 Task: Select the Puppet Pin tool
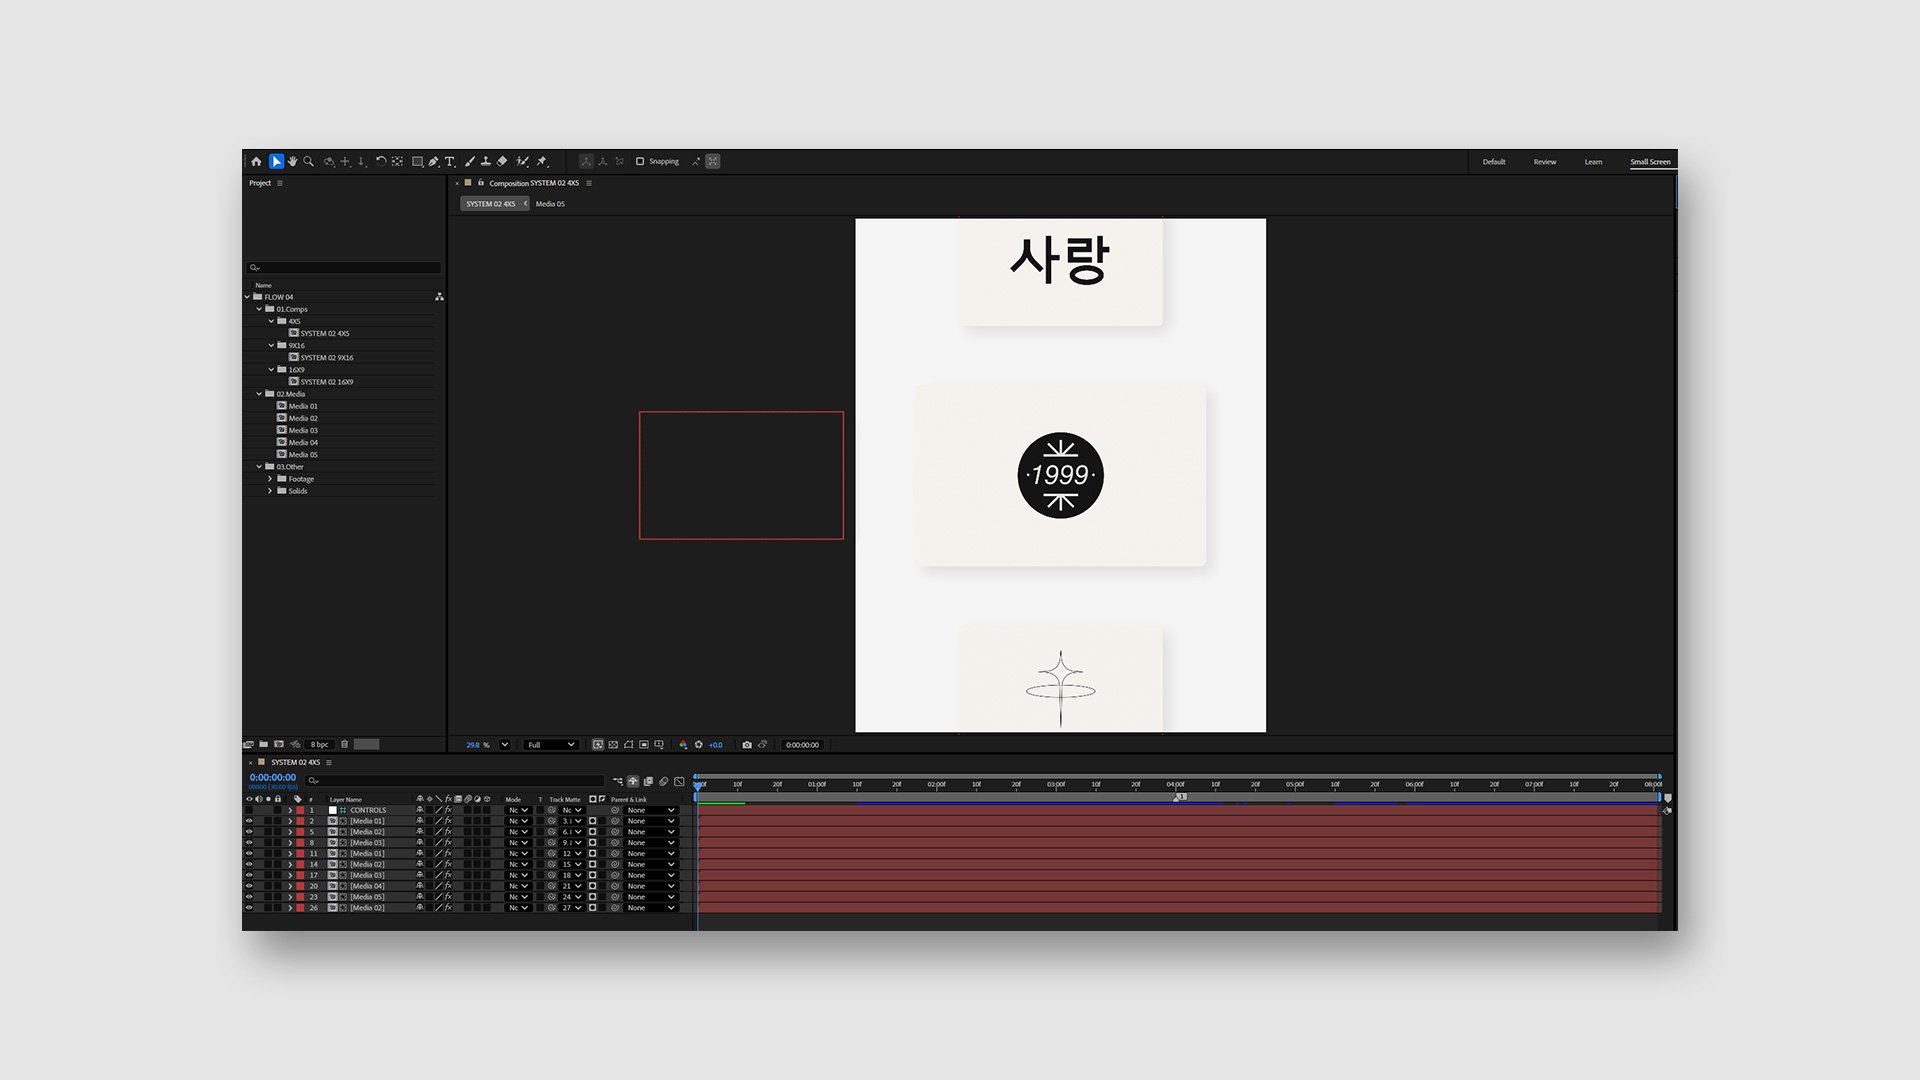543,161
